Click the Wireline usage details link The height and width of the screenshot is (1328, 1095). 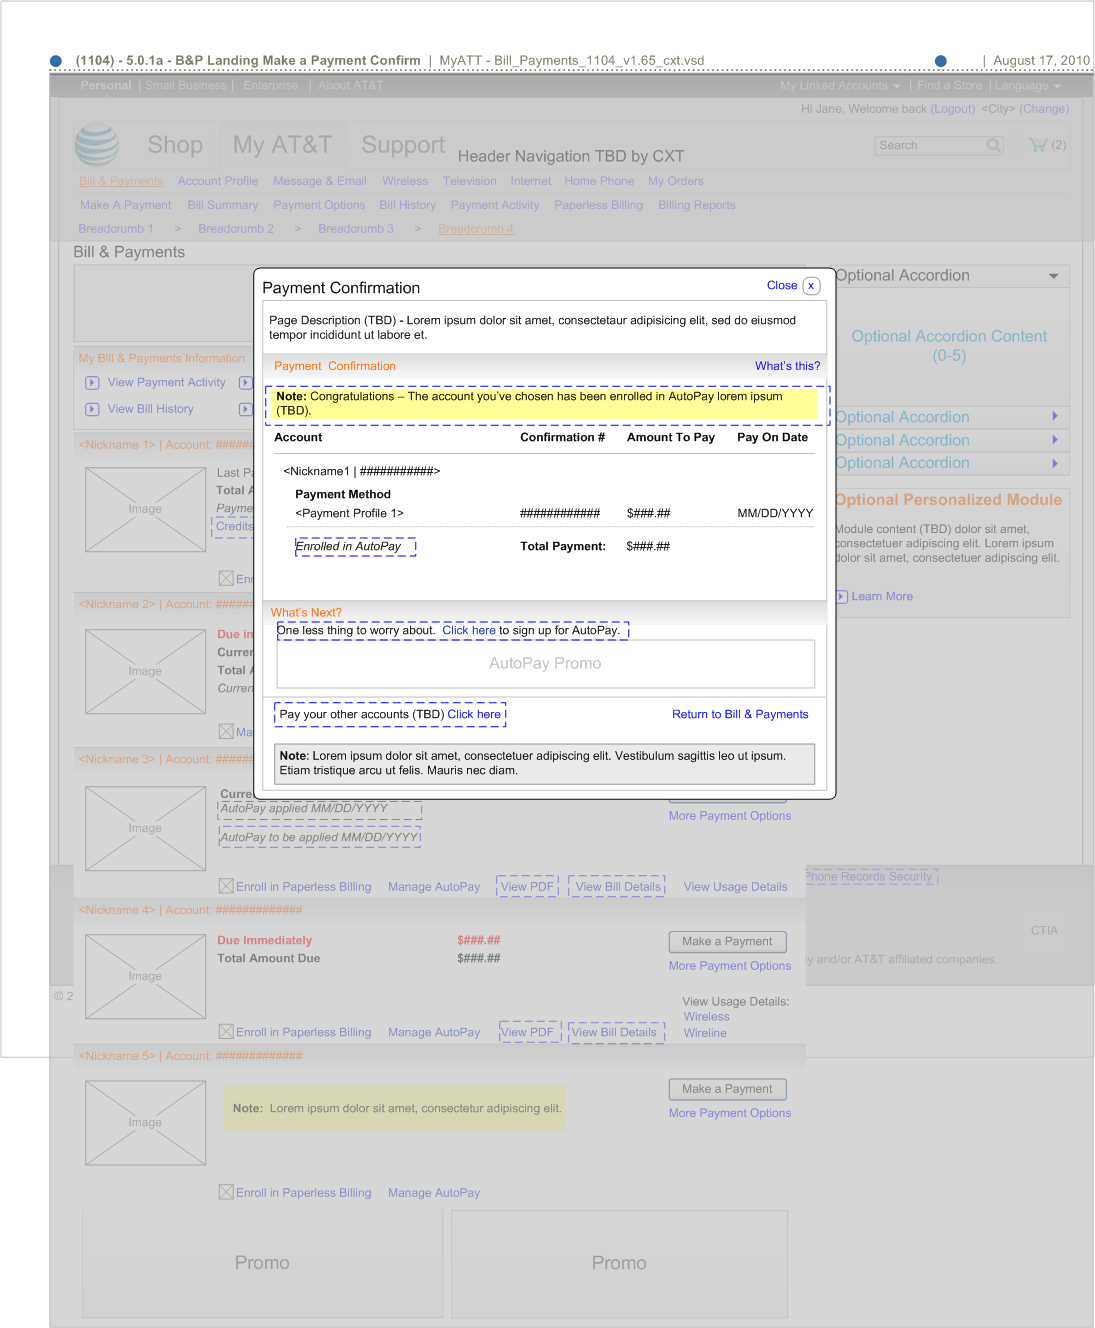705,1034
